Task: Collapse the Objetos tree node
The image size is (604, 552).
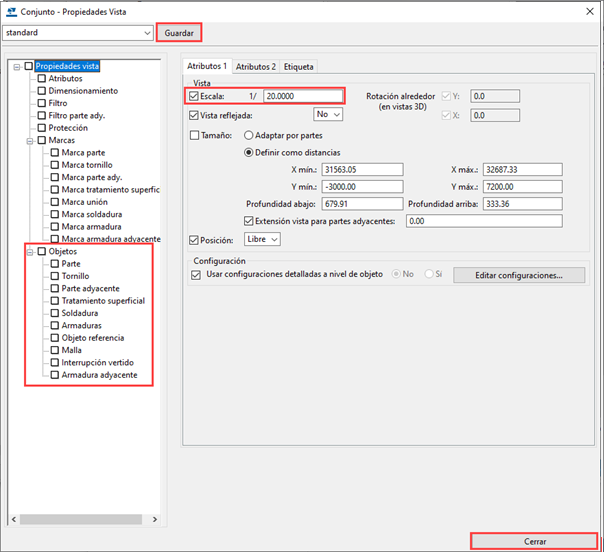Action: (29, 252)
